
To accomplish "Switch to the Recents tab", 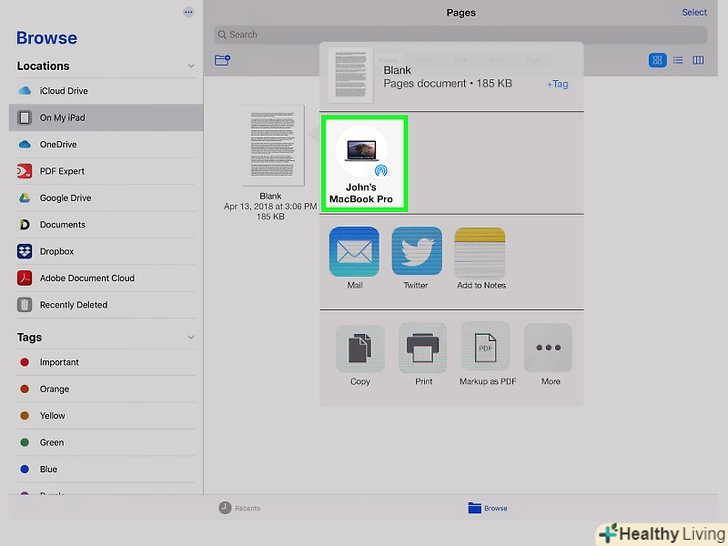I will click(x=240, y=508).
